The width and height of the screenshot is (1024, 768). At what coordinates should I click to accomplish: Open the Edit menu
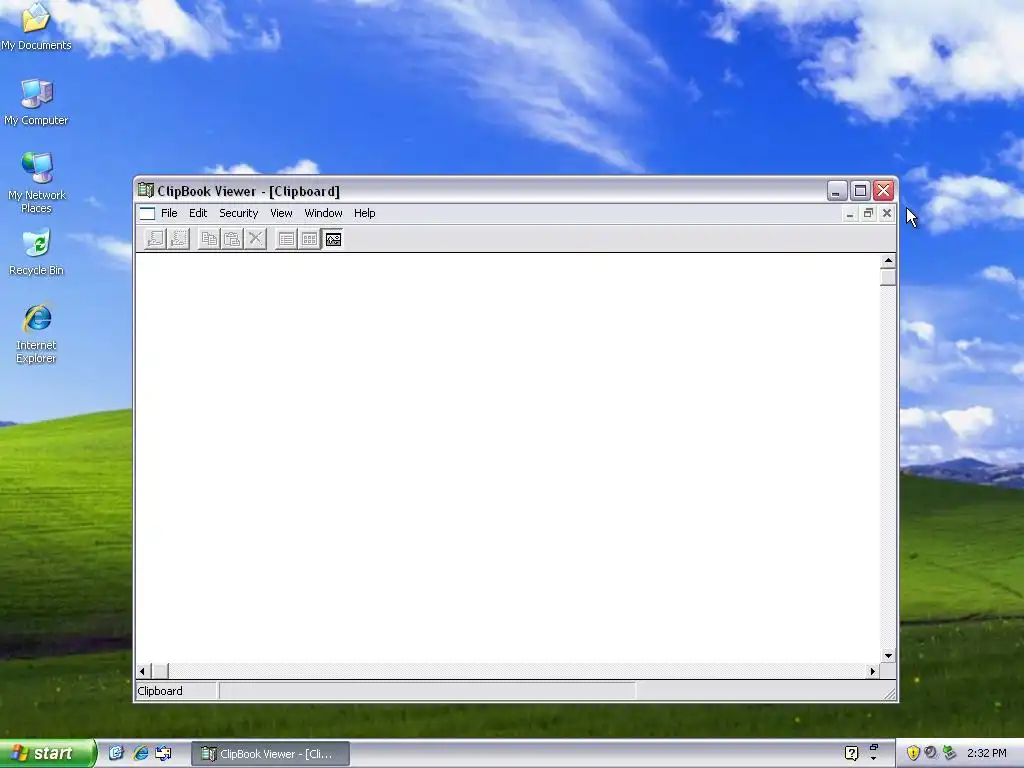tap(198, 214)
